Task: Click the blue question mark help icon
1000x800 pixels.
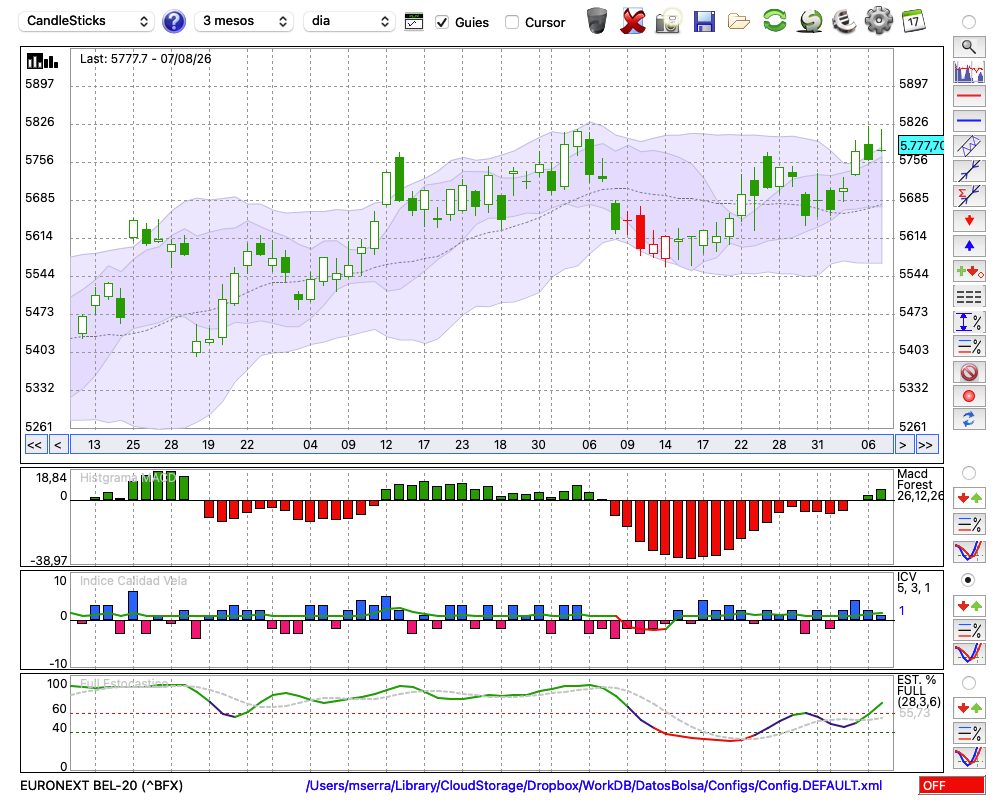Action: click(173, 22)
